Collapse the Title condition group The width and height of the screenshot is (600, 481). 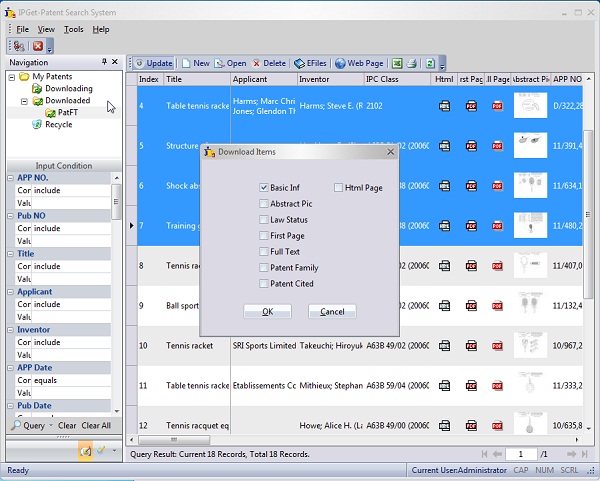[x=12, y=254]
